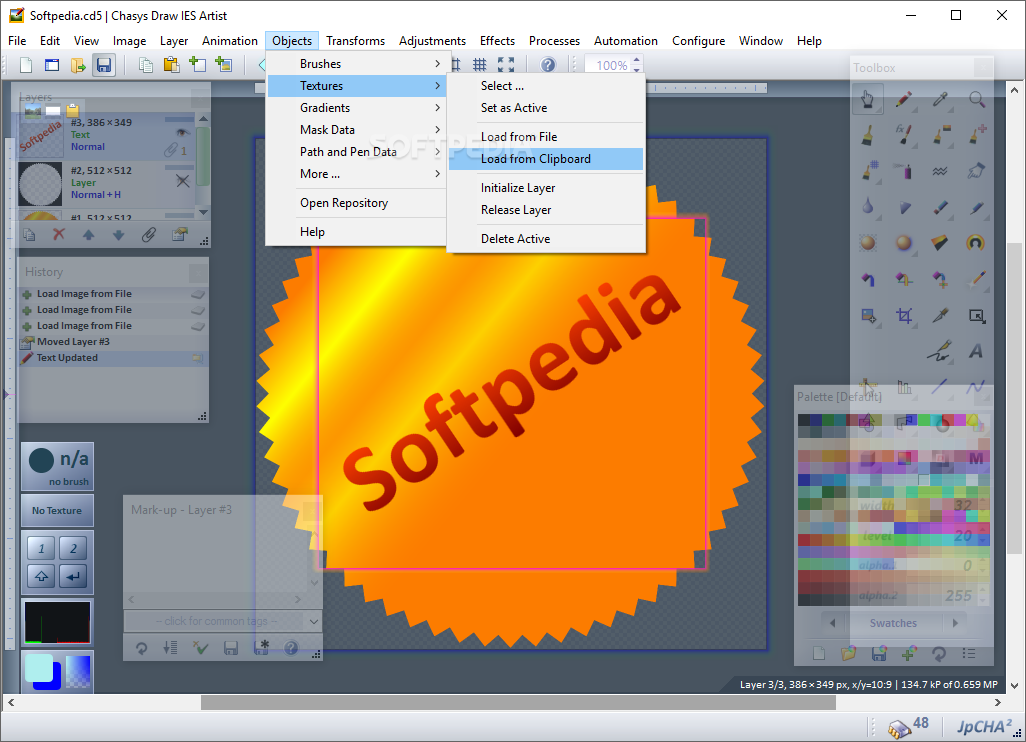
Task: Refresh mark-up with the circular arrow icon
Action: (x=141, y=648)
